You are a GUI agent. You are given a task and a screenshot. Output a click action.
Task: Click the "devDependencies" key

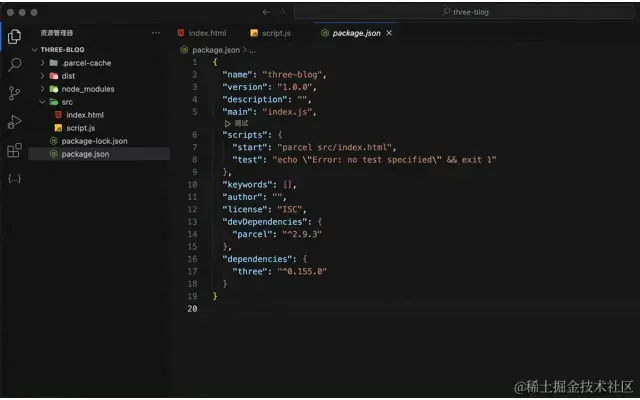click(x=267, y=222)
